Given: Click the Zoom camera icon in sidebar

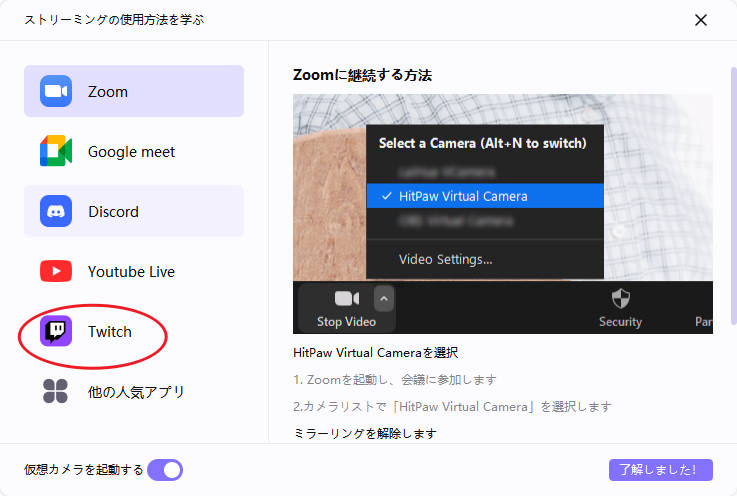Looking at the screenshot, I should click(x=56, y=91).
